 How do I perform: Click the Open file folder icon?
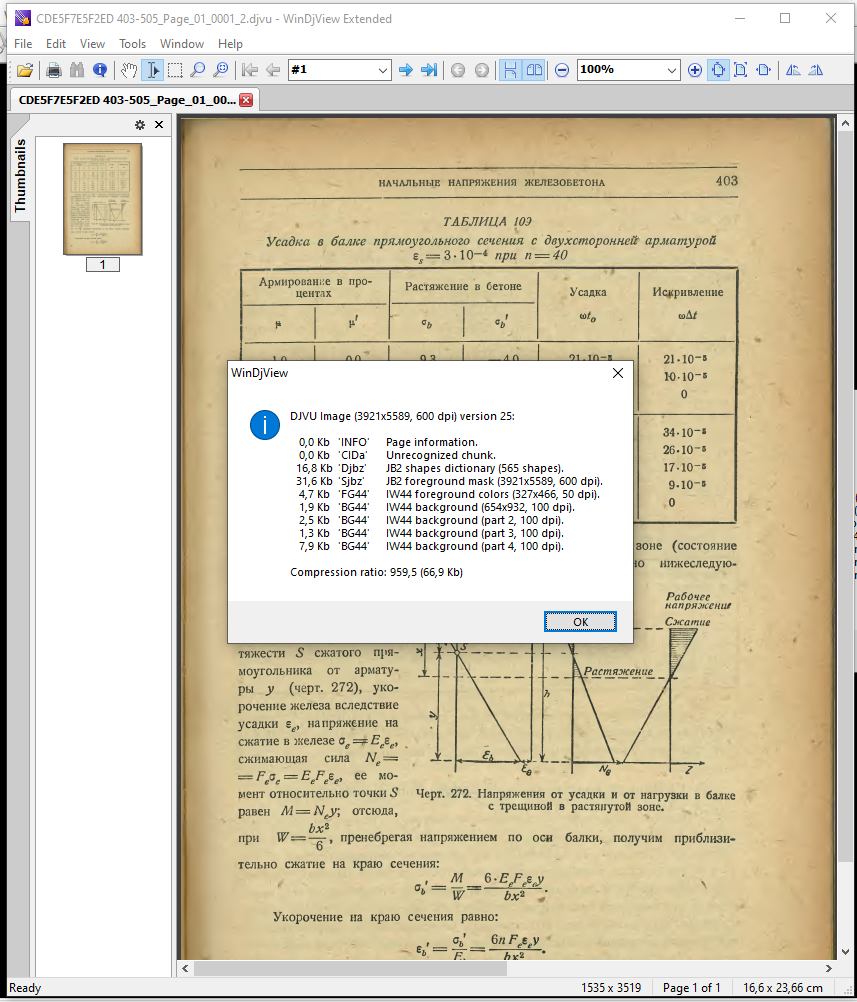(25, 70)
